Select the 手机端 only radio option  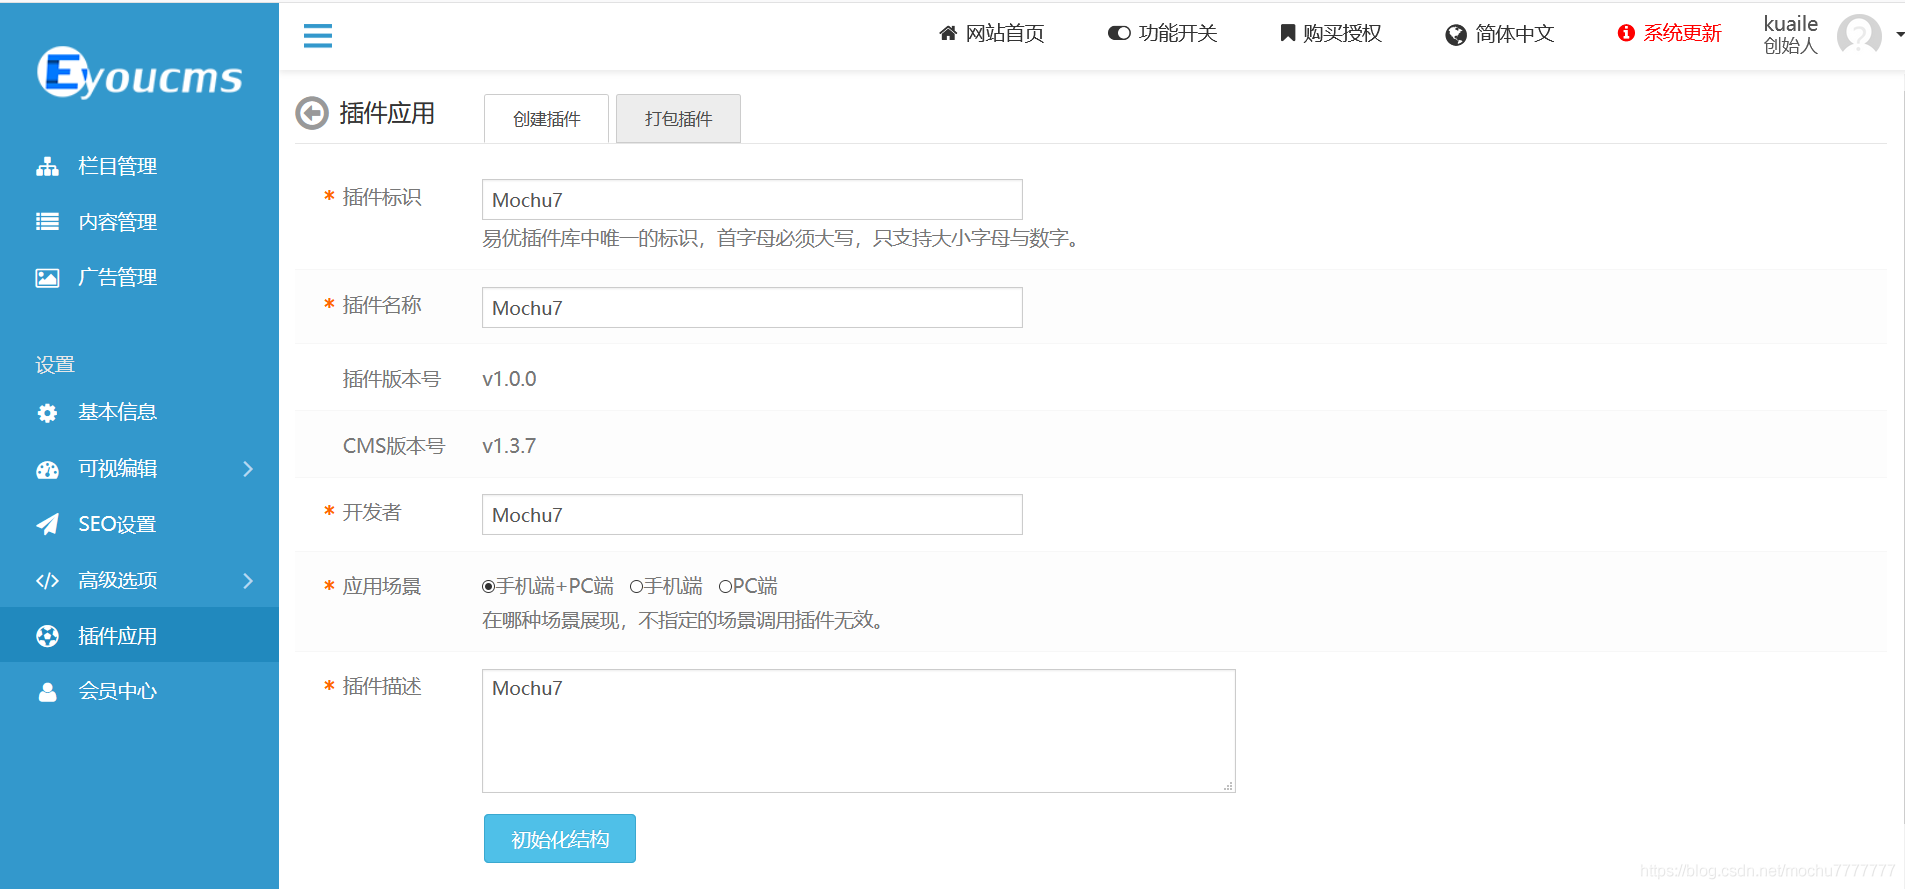click(635, 586)
